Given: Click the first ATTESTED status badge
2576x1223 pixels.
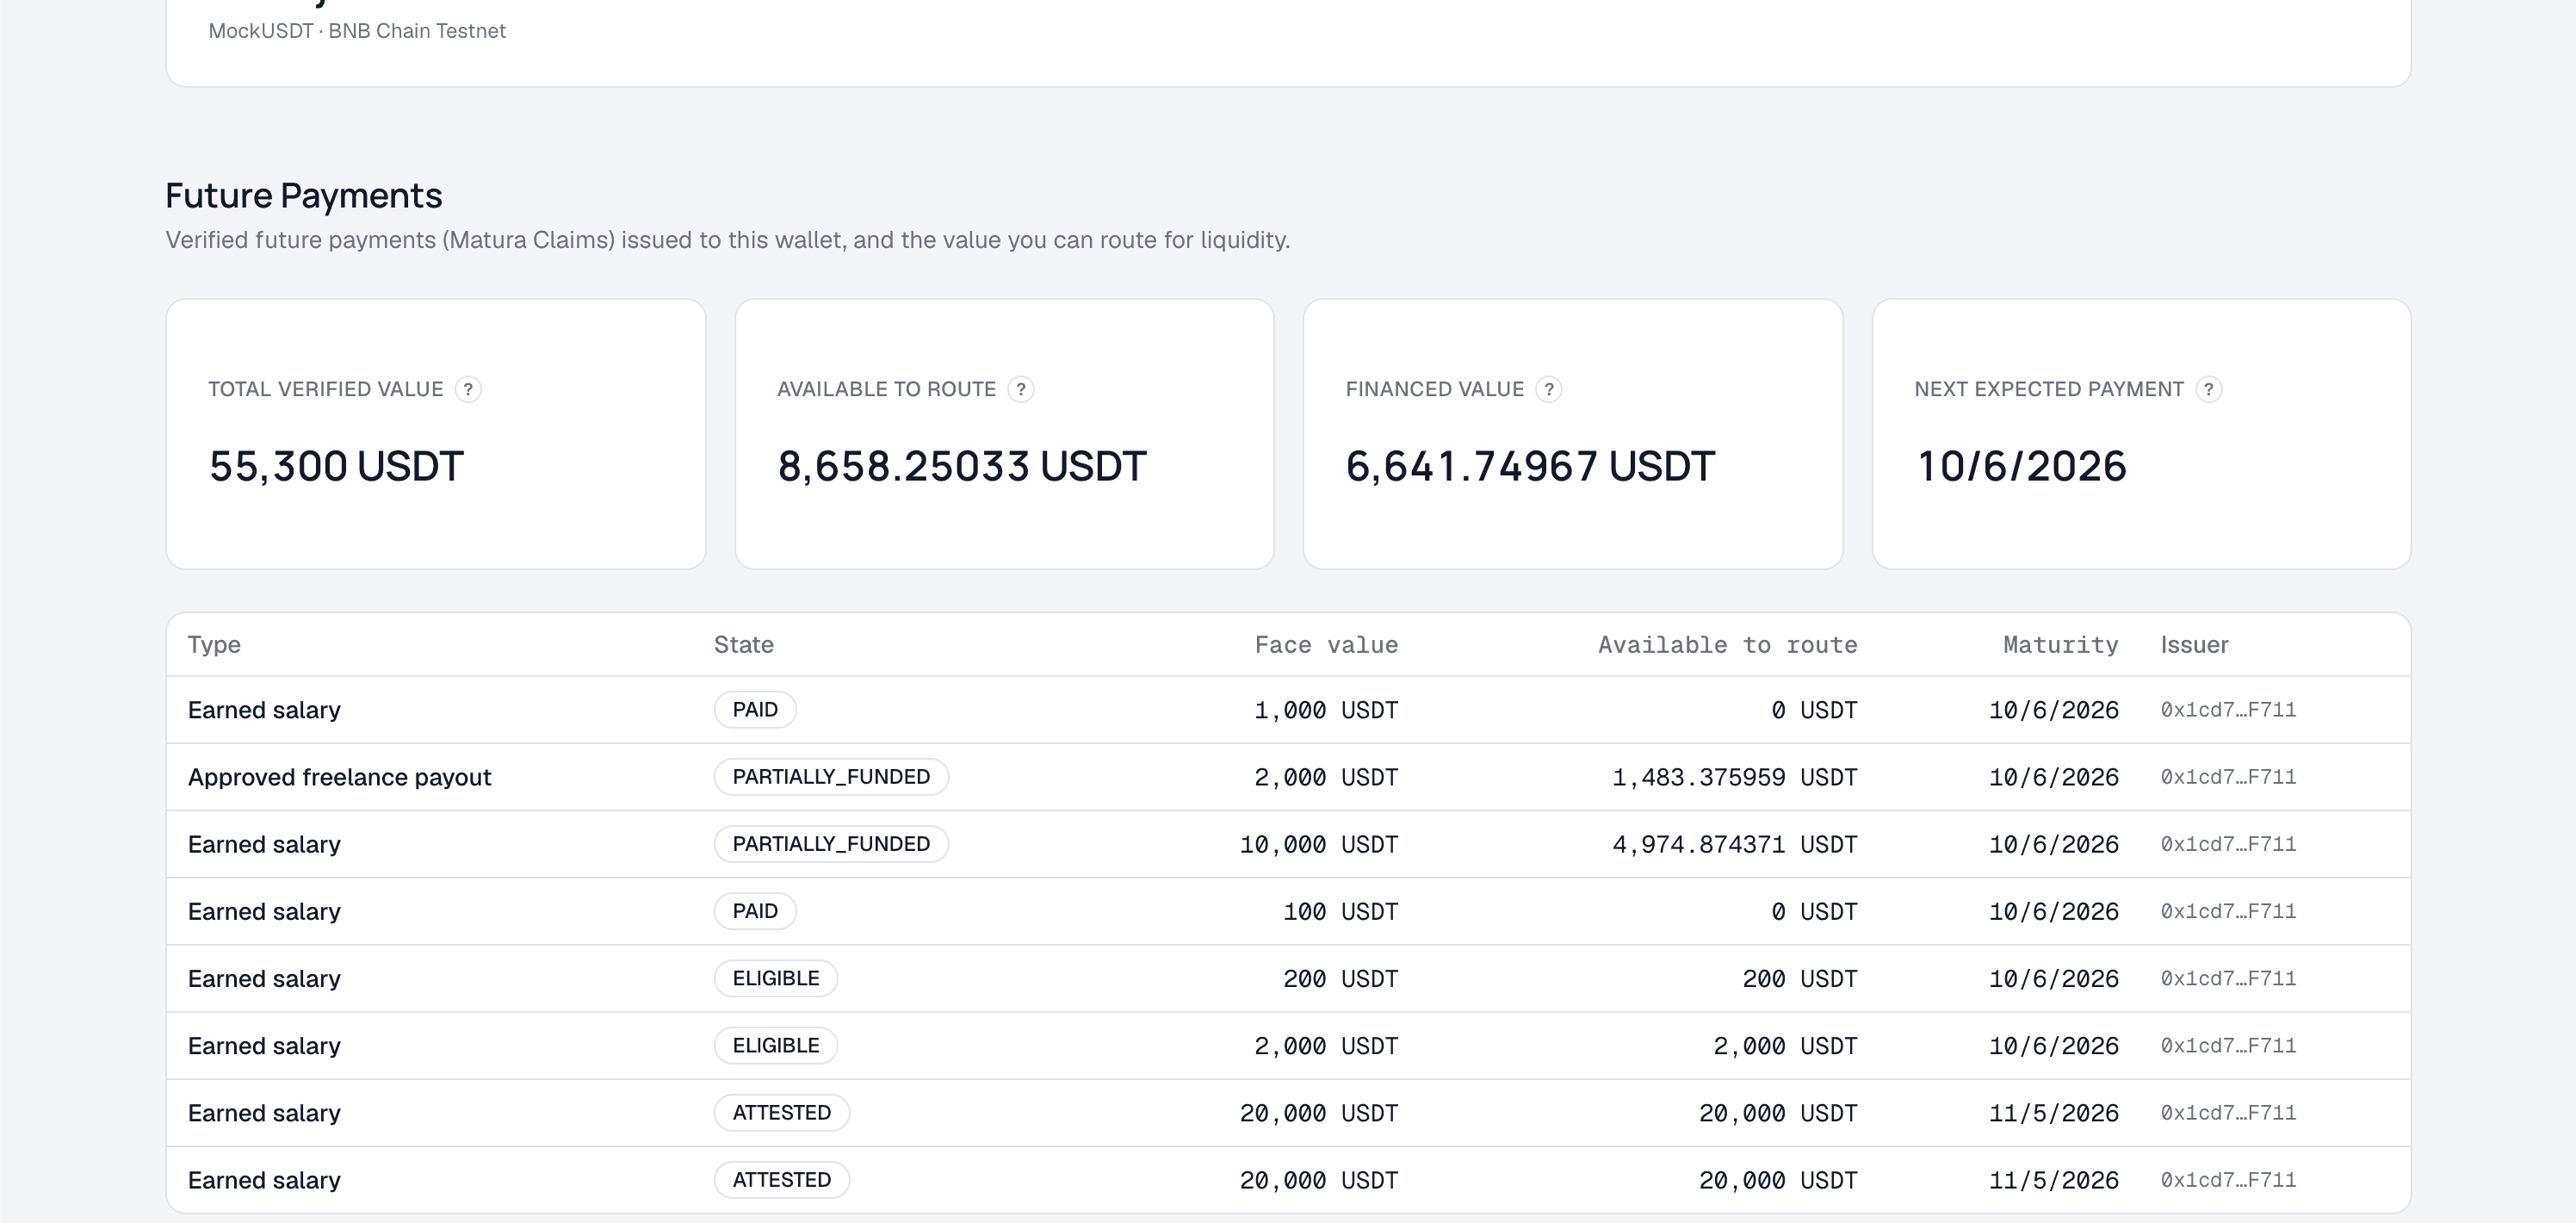Looking at the screenshot, I should [x=782, y=1113].
